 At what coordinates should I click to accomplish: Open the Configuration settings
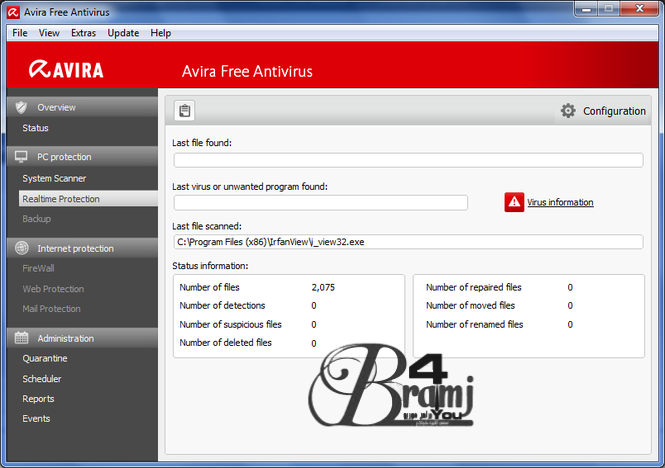(614, 111)
